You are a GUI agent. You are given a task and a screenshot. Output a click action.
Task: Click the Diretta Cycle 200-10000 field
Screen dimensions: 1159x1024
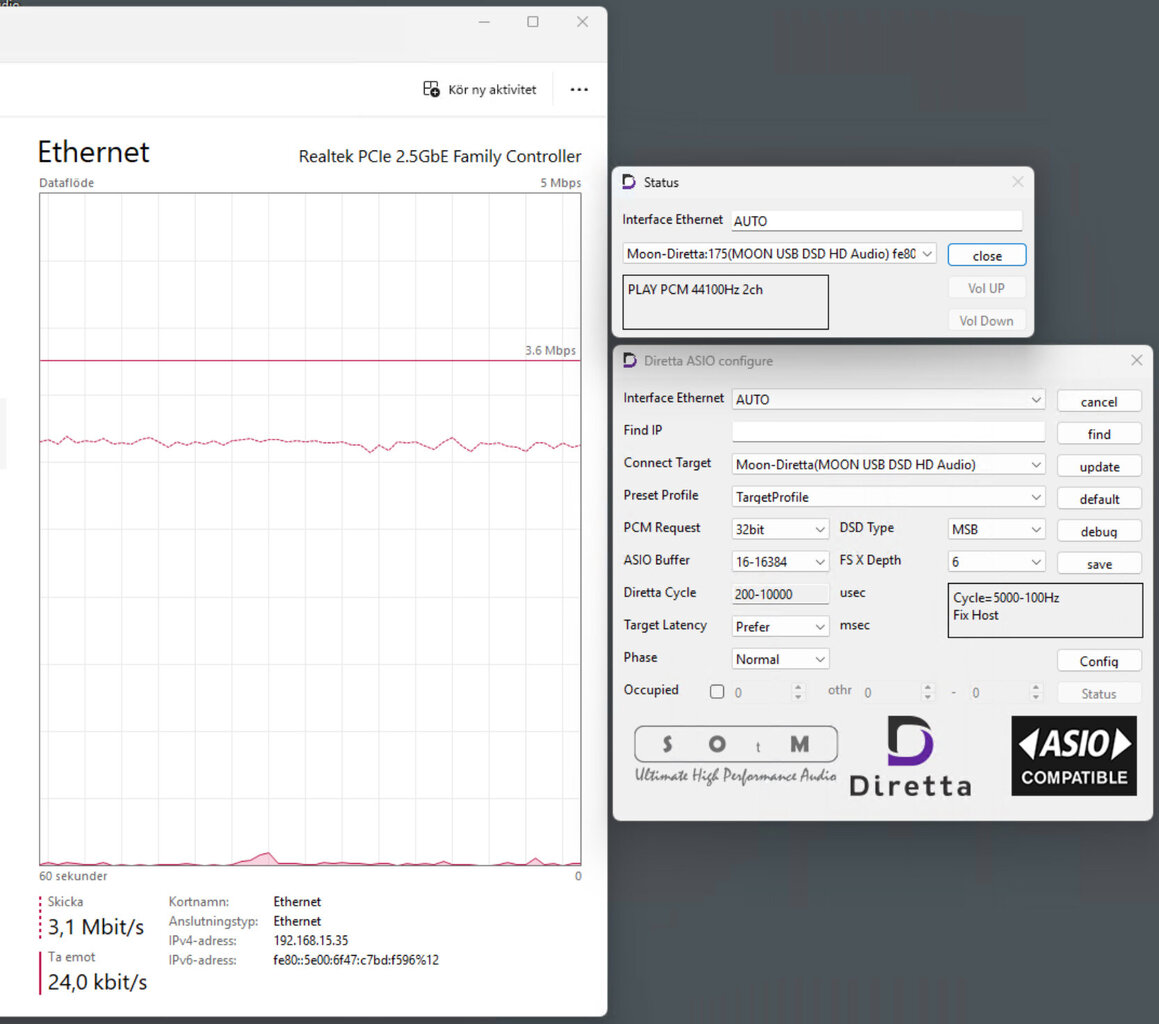point(781,594)
